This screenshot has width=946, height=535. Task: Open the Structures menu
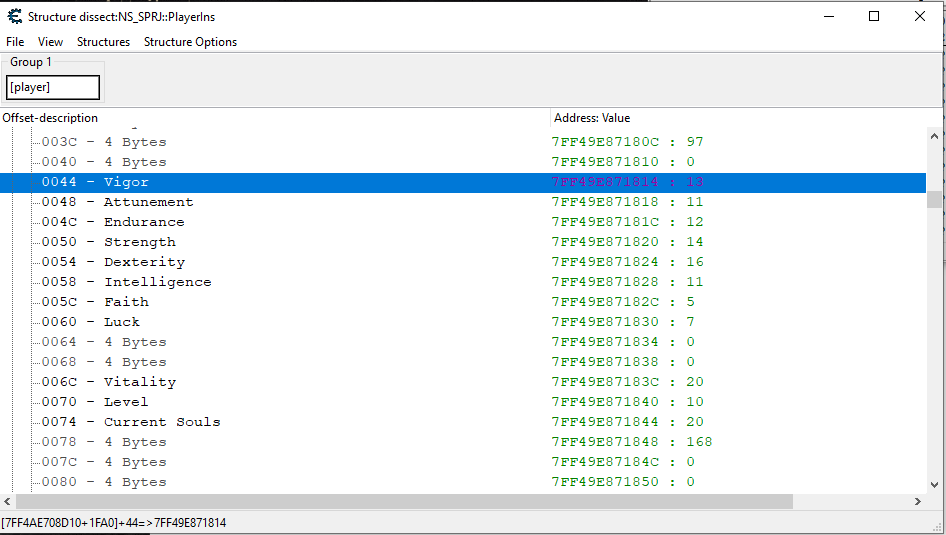[103, 42]
